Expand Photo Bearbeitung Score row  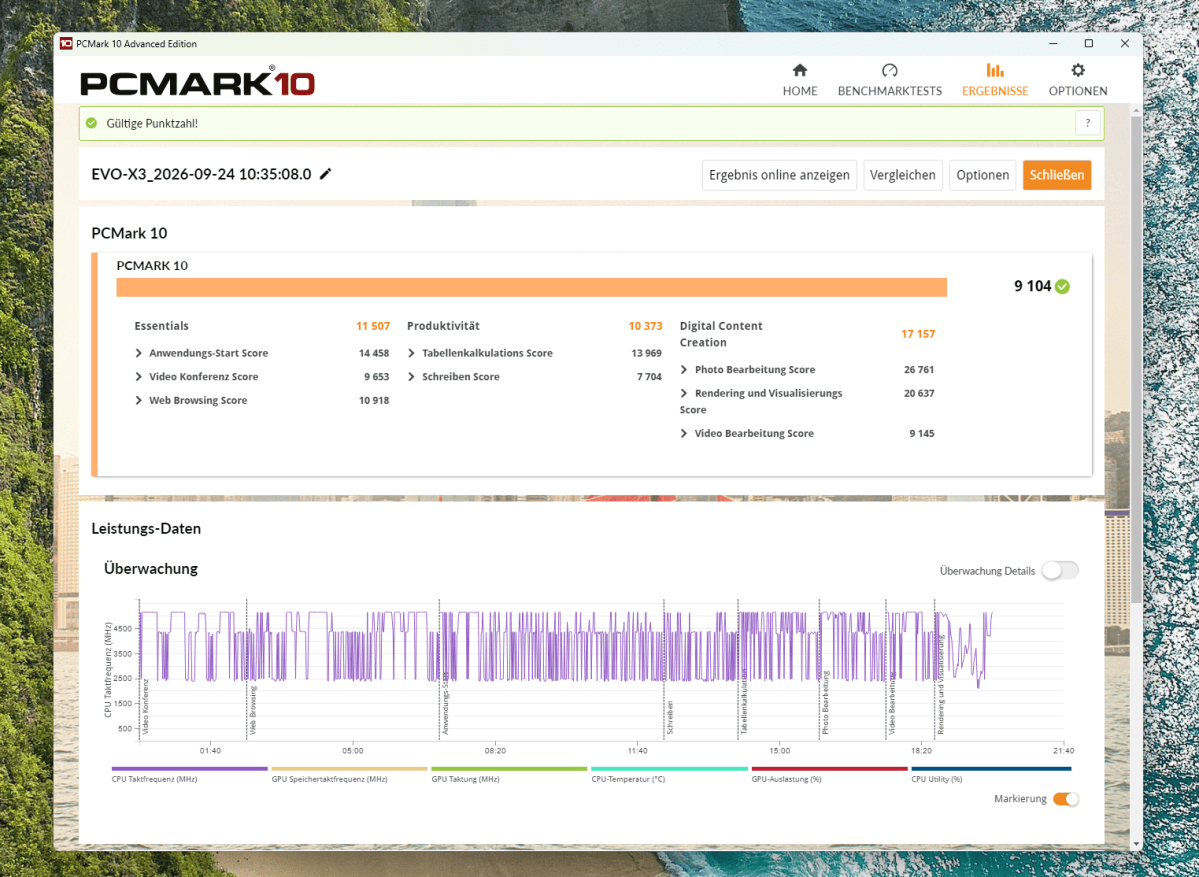[x=684, y=369]
